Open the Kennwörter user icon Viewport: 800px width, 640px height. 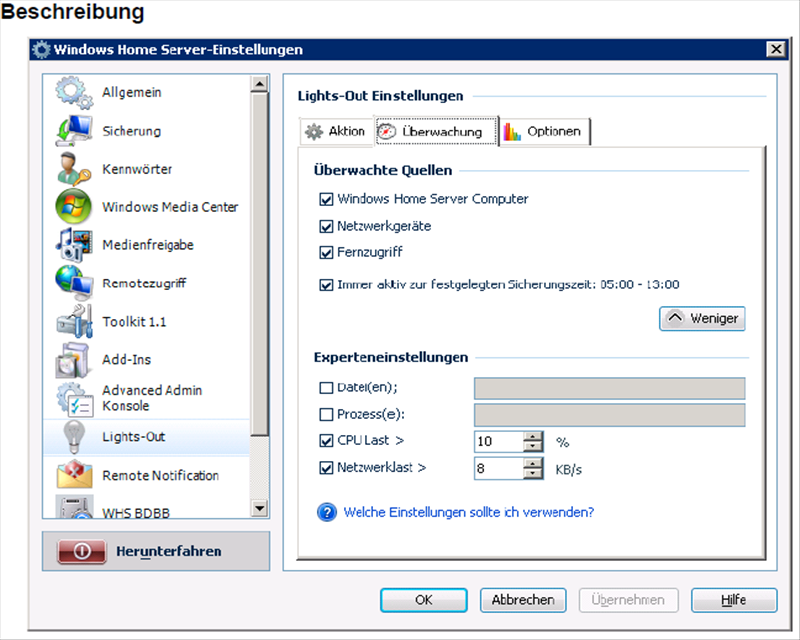pyautogui.click(x=74, y=169)
